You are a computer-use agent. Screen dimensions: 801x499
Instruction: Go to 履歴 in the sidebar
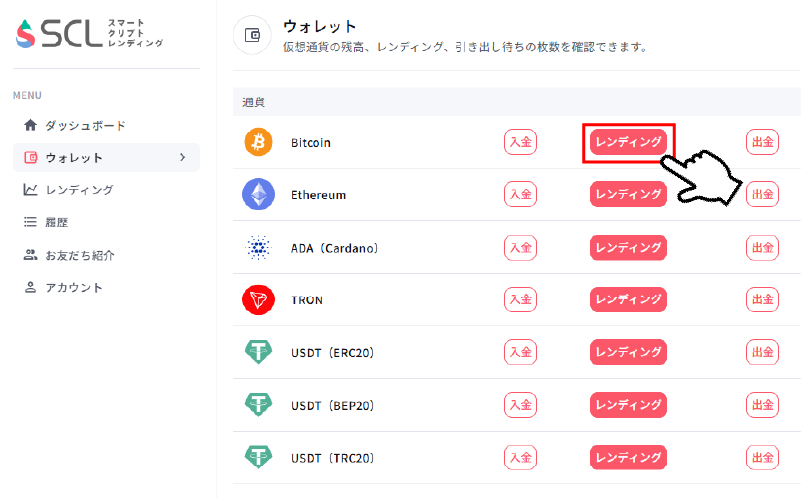[x=57, y=222]
